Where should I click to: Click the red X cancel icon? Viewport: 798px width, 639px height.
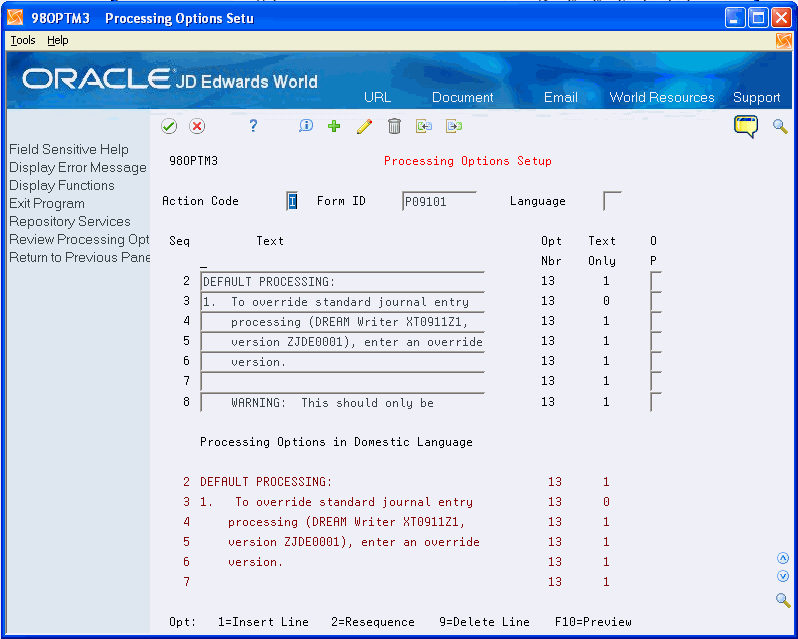(x=197, y=126)
